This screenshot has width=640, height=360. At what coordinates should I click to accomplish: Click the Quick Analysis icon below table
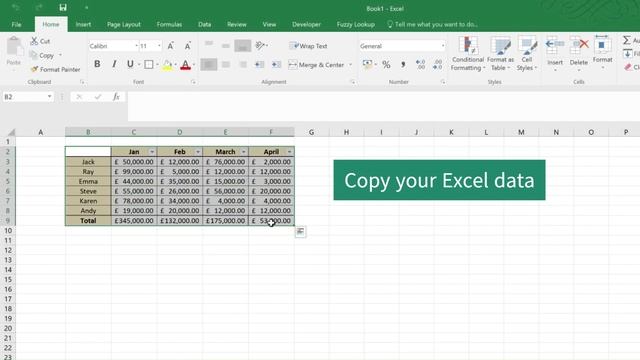tap(300, 232)
